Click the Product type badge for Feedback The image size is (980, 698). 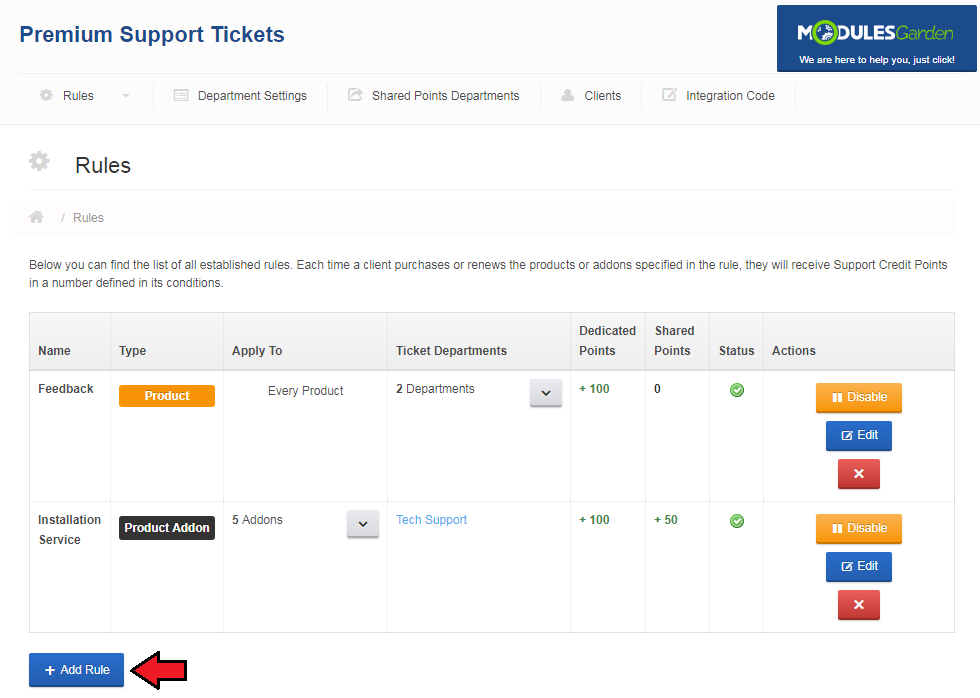[x=167, y=396]
